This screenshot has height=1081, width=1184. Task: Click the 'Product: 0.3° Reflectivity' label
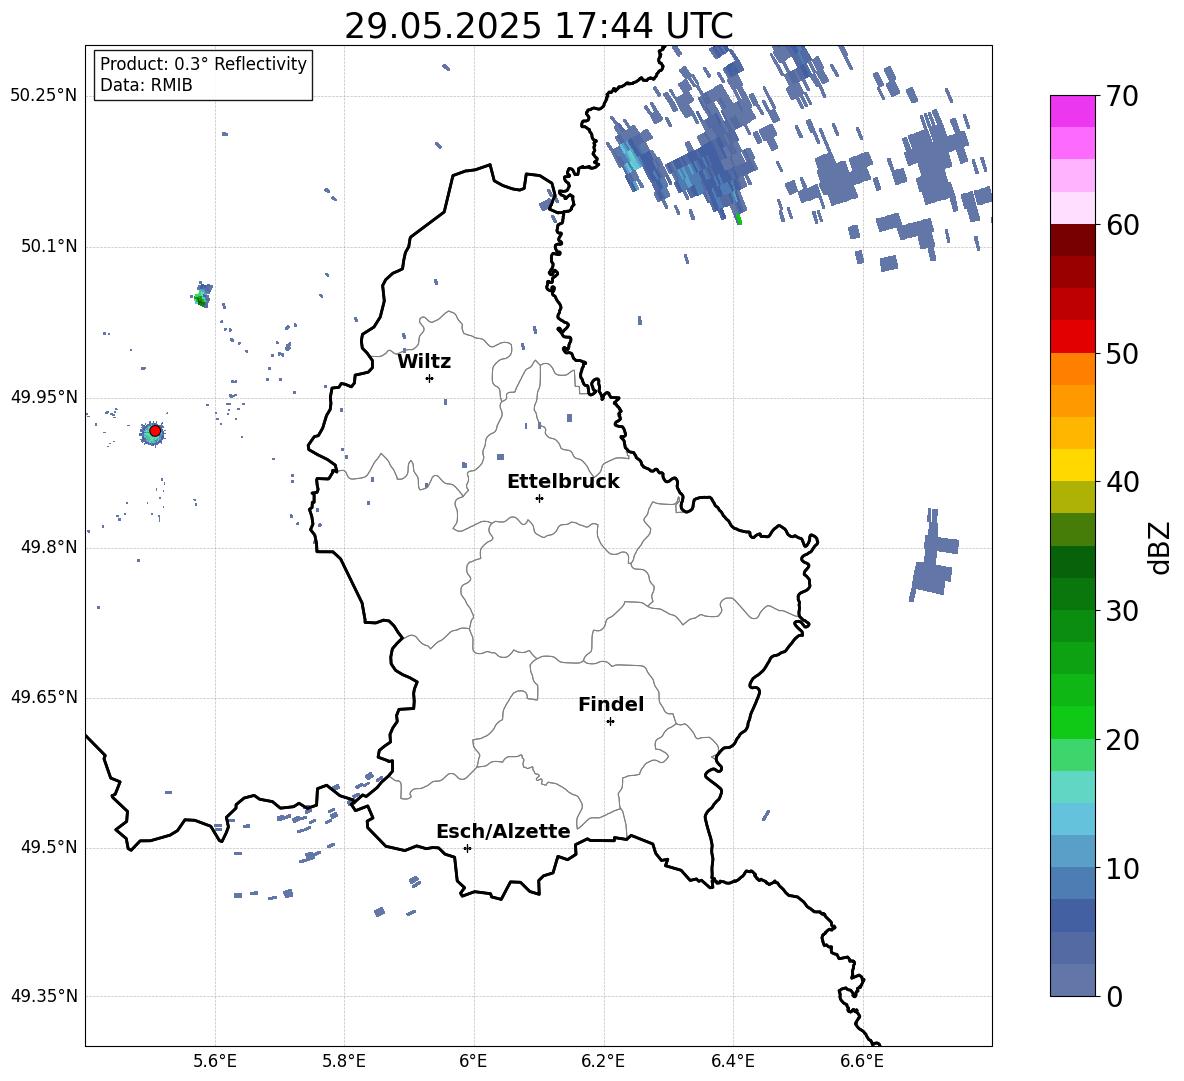click(203, 63)
